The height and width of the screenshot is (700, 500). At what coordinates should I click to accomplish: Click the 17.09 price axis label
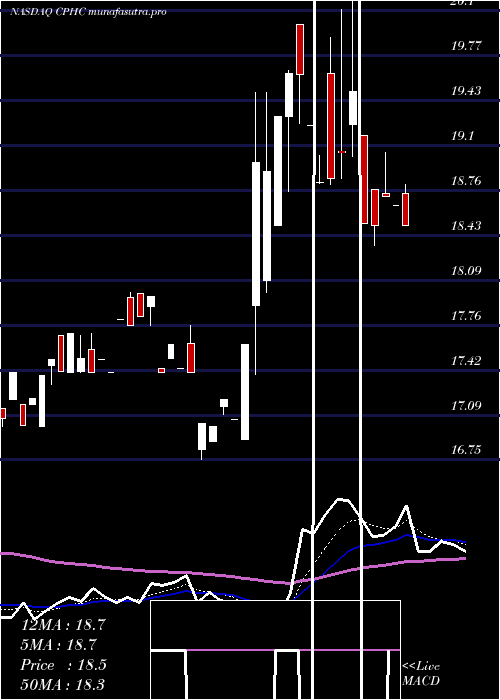(x=467, y=405)
